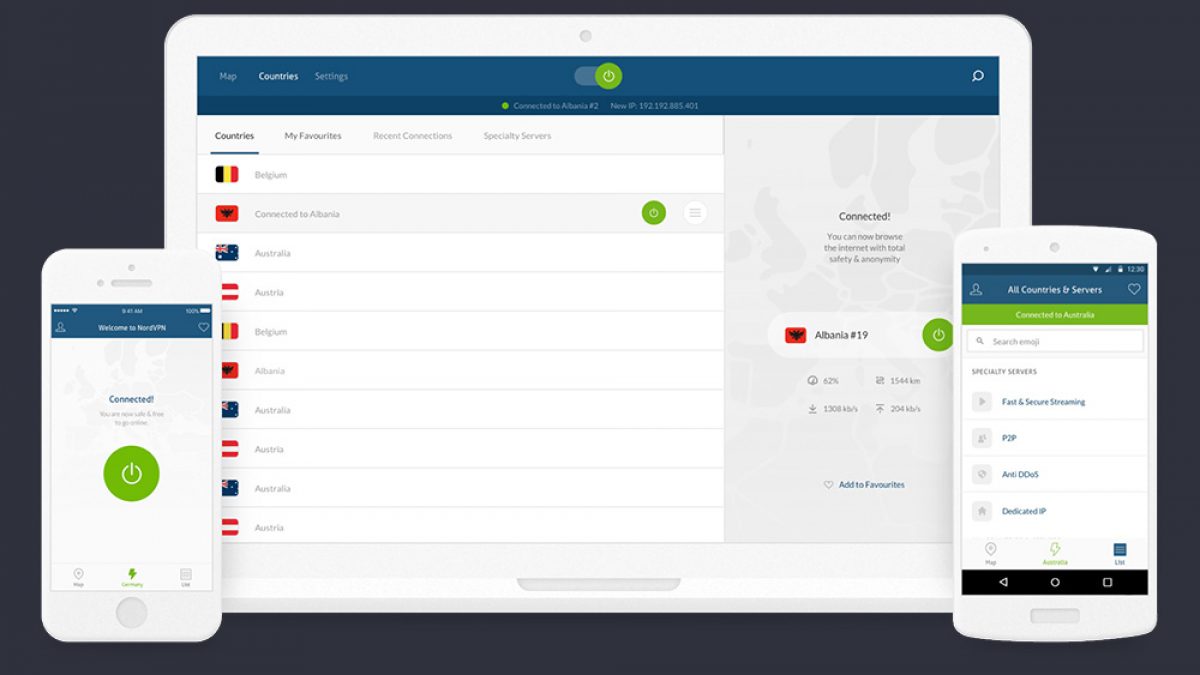
Task: Switch to the My Favourites tab
Action: pos(312,136)
